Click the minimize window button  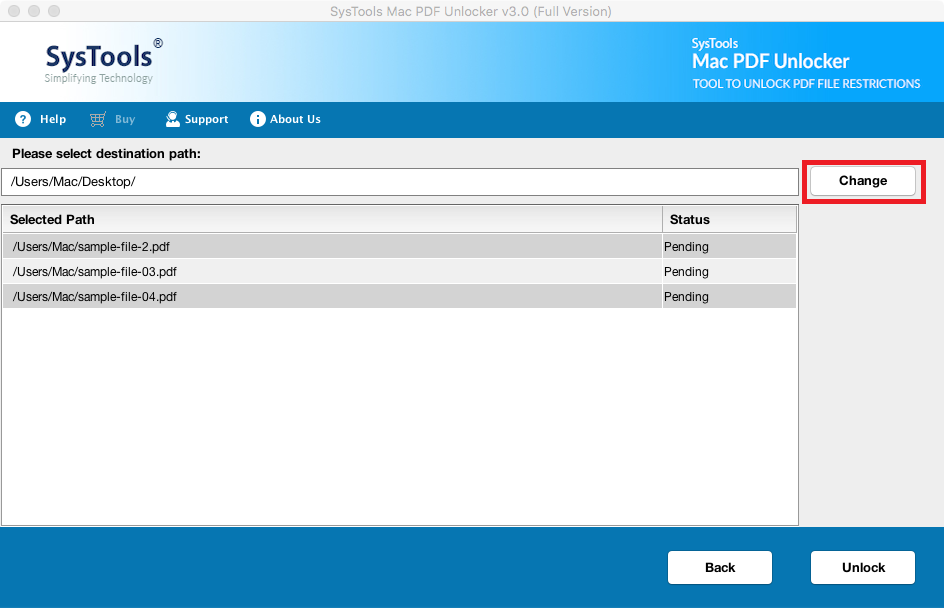34,11
